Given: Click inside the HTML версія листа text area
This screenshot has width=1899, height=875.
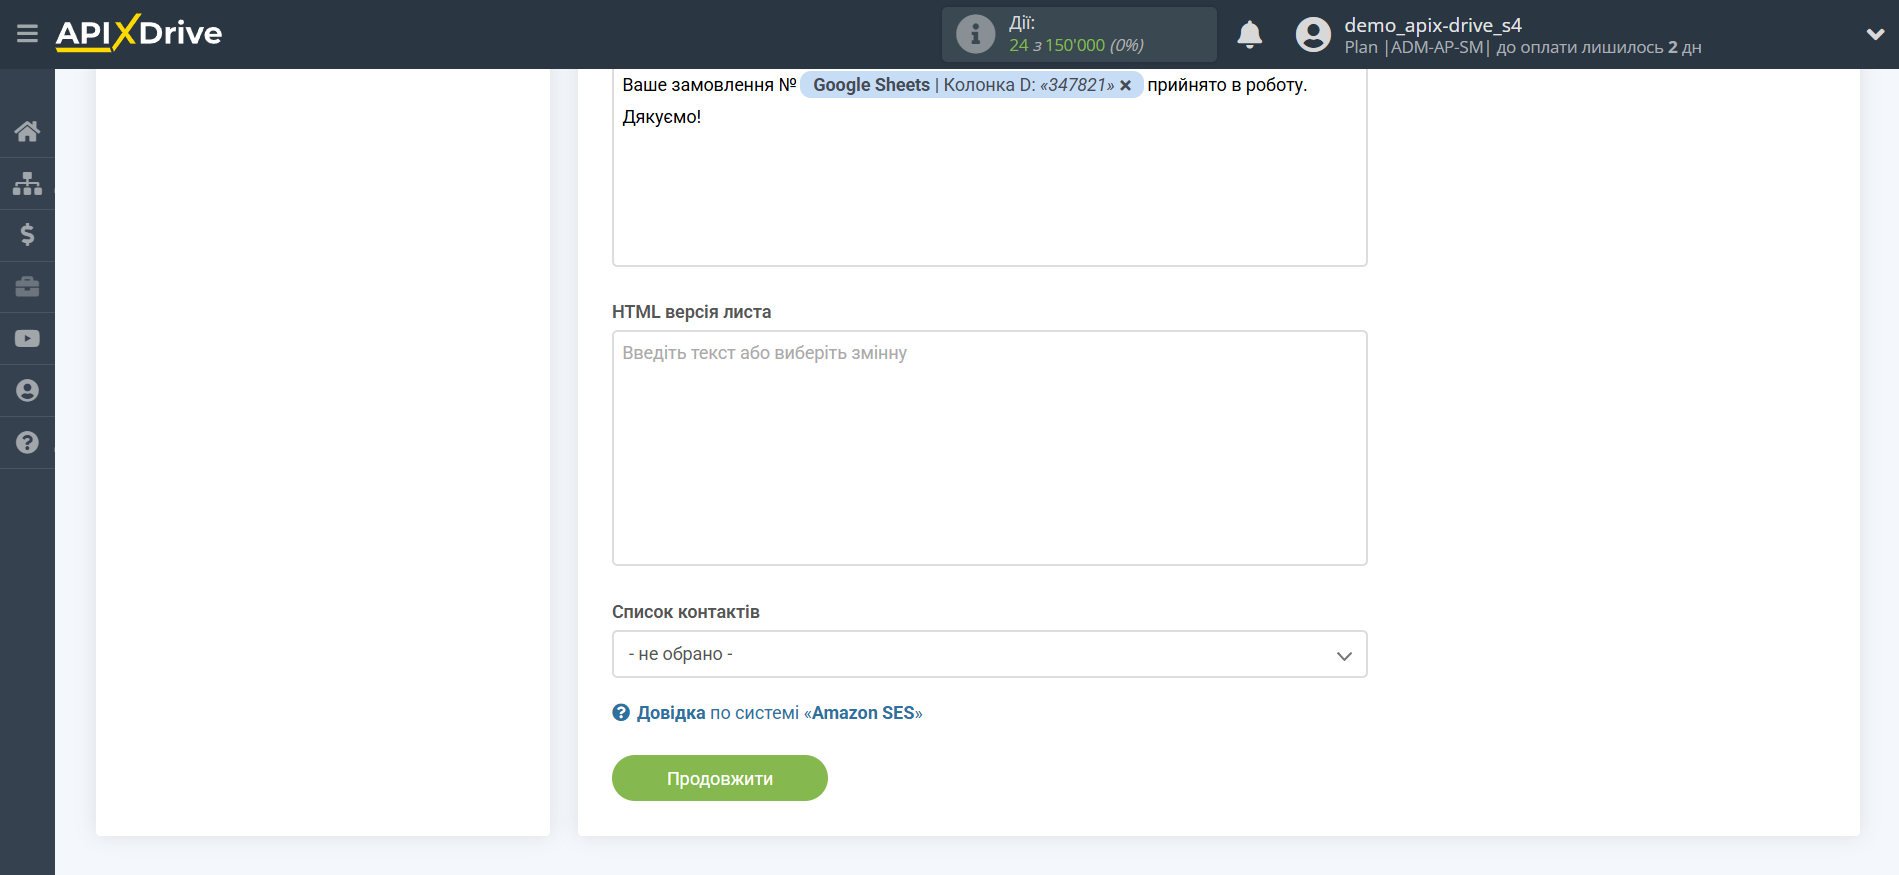Looking at the screenshot, I should coord(989,448).
